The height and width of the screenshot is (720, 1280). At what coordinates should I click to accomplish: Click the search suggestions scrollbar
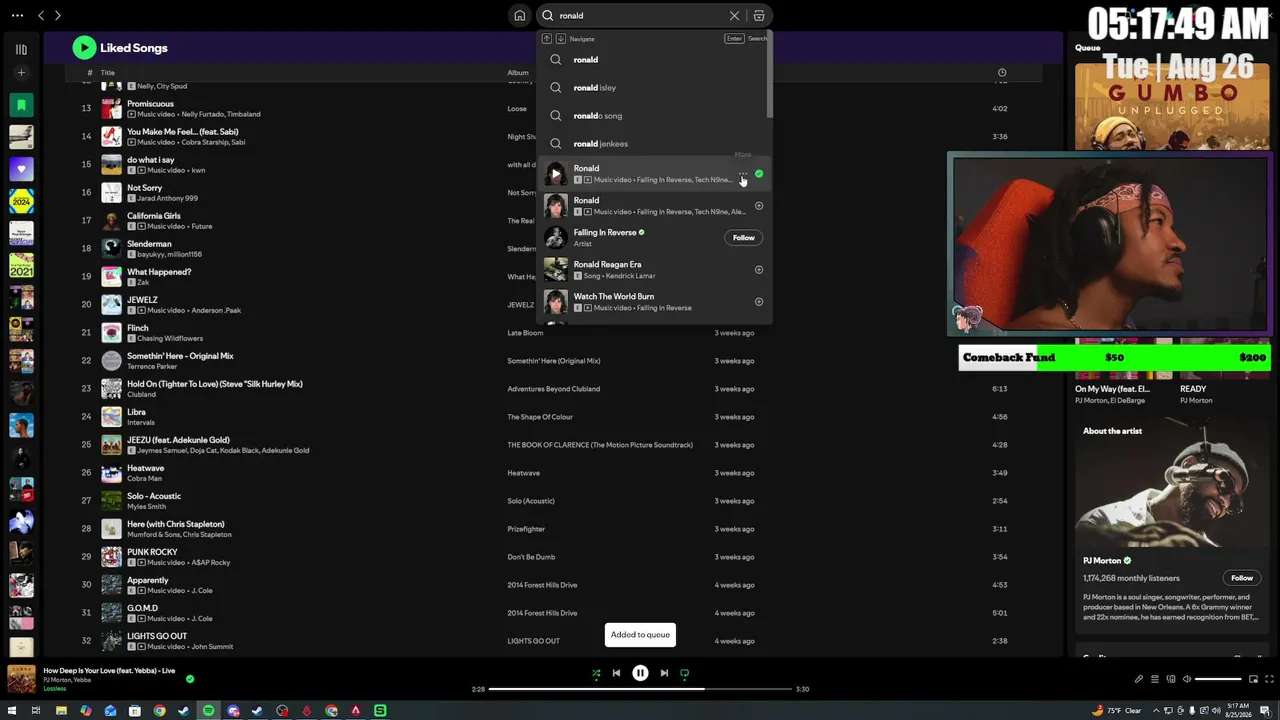coord(769,75)
